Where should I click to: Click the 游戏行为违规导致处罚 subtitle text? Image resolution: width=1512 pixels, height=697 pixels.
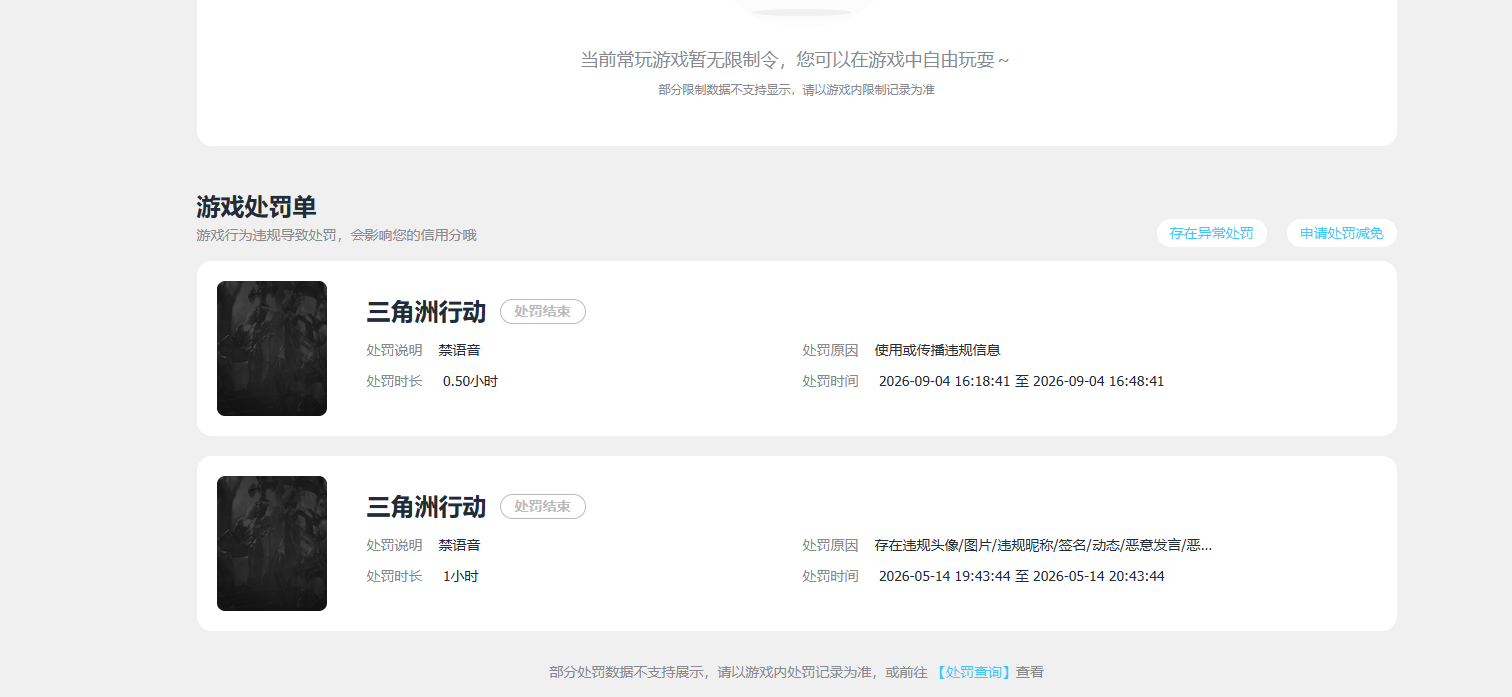(x=337, y=235)
